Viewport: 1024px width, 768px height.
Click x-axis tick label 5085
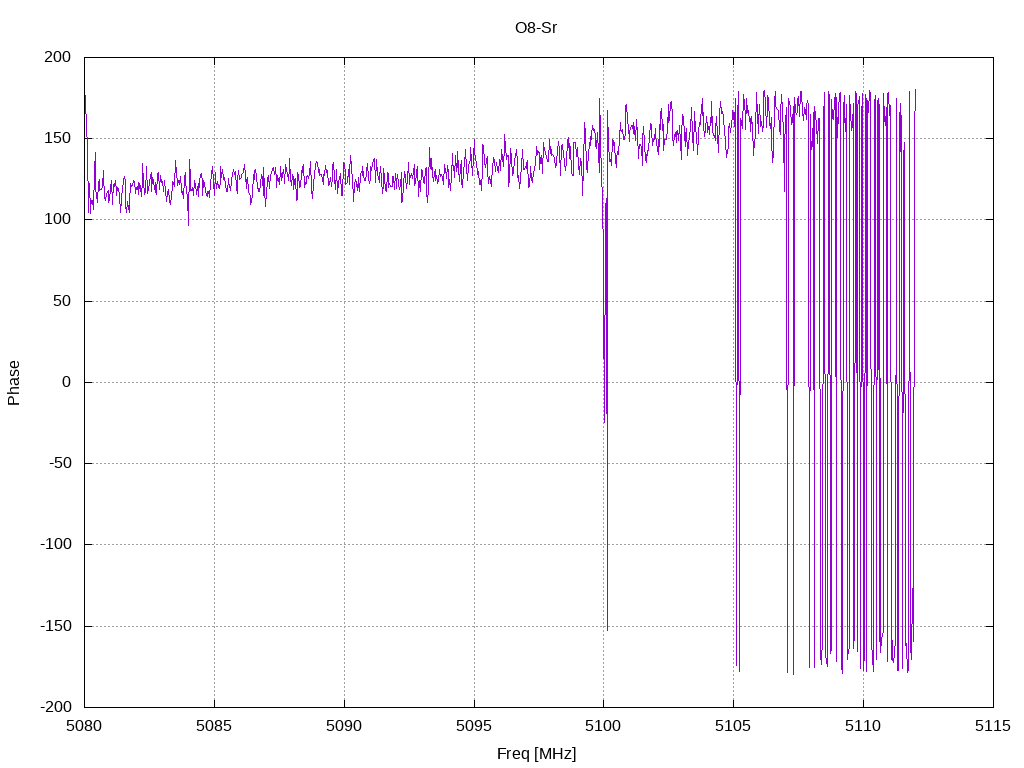click(214, 726)
